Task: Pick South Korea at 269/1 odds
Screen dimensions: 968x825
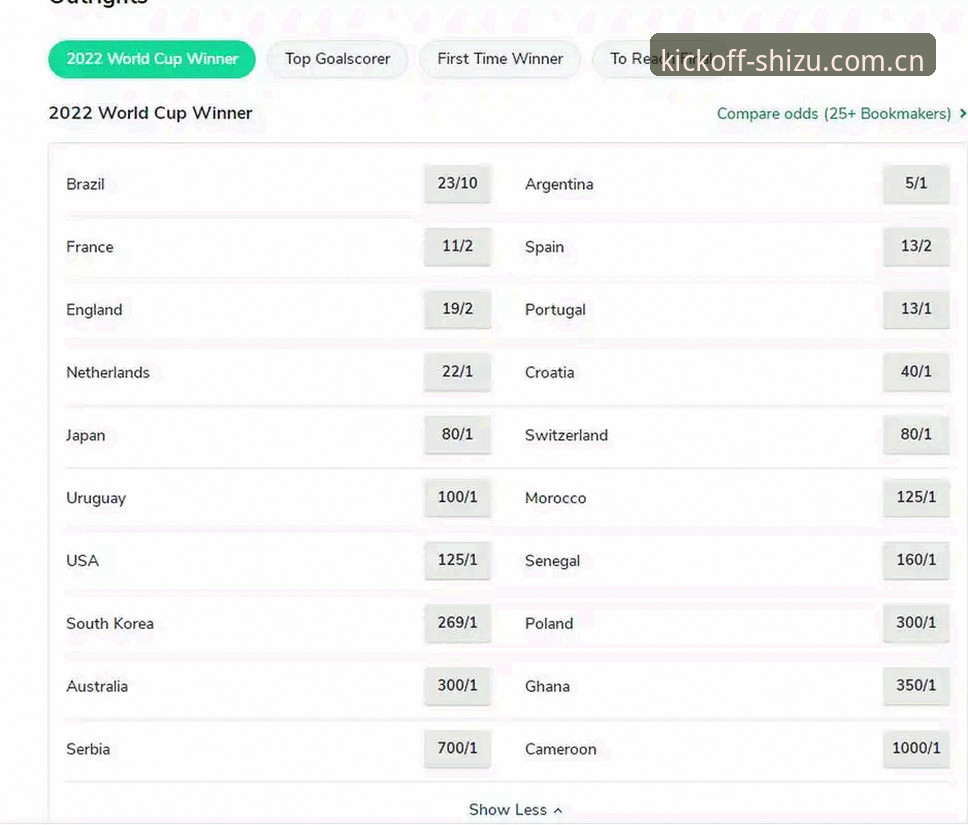Action: click(x=457, y=622)
